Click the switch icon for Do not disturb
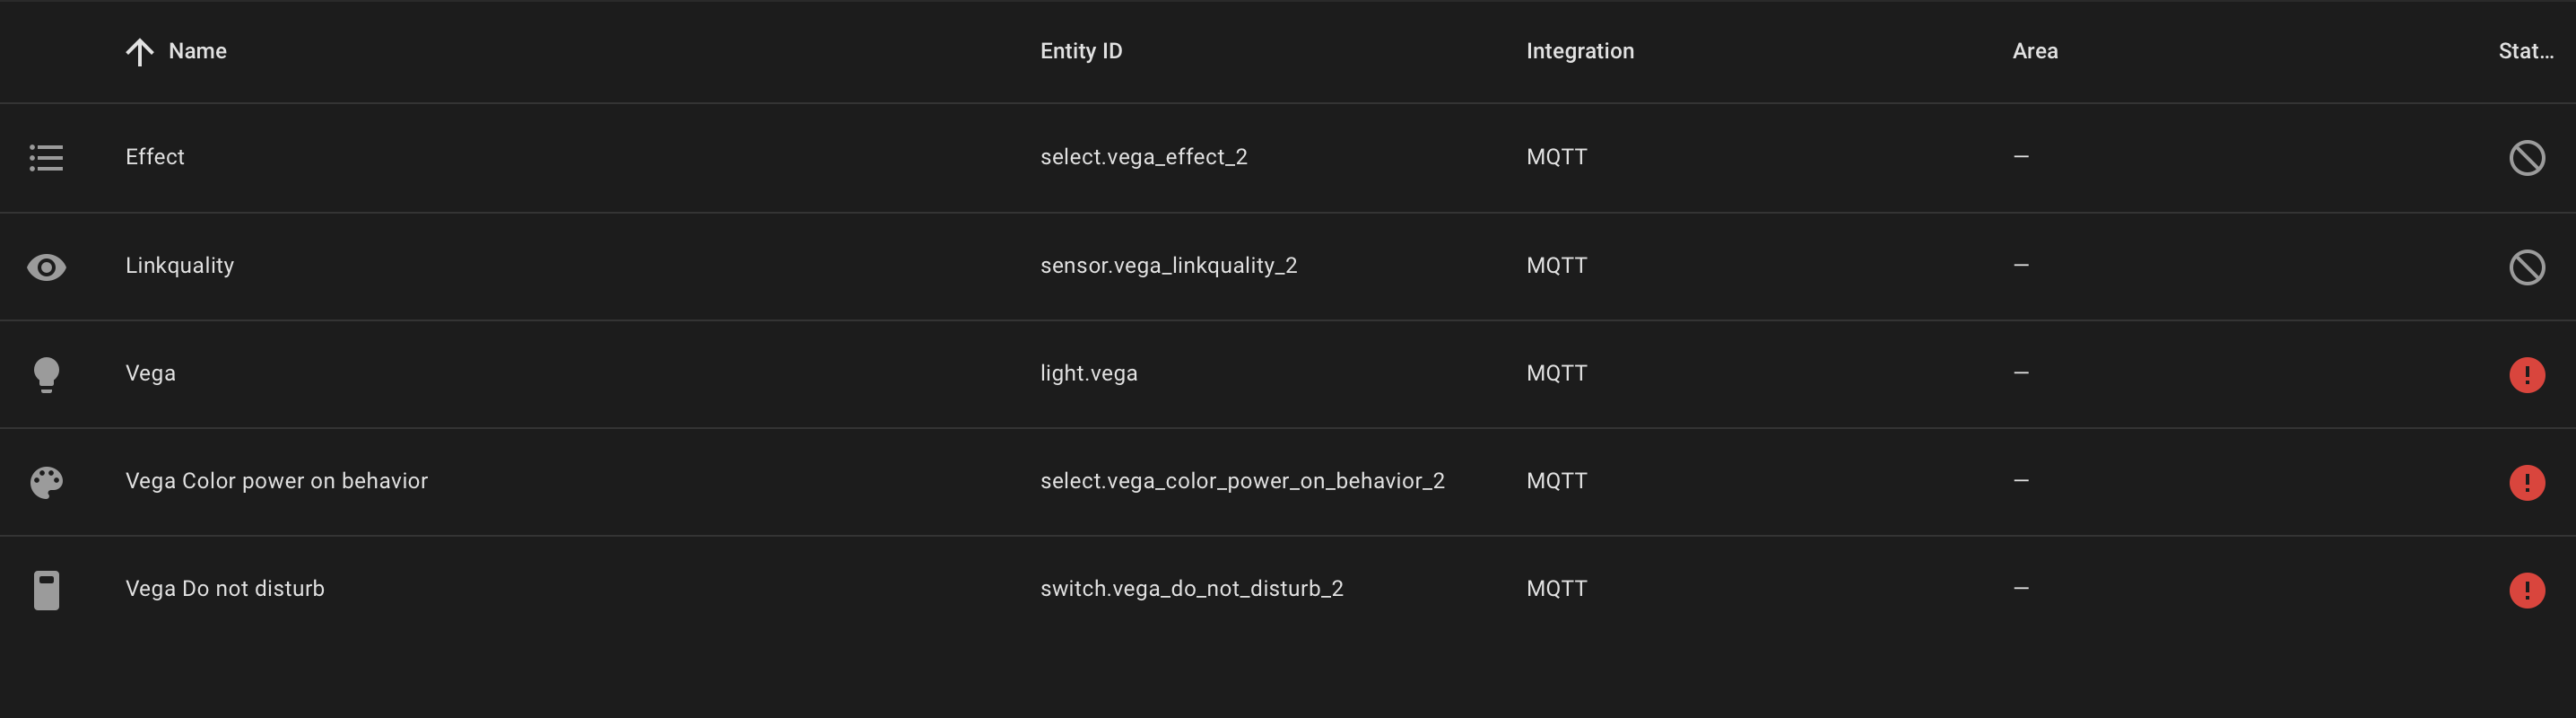Viewport: 2576px width, 718px height. [46, 590]
